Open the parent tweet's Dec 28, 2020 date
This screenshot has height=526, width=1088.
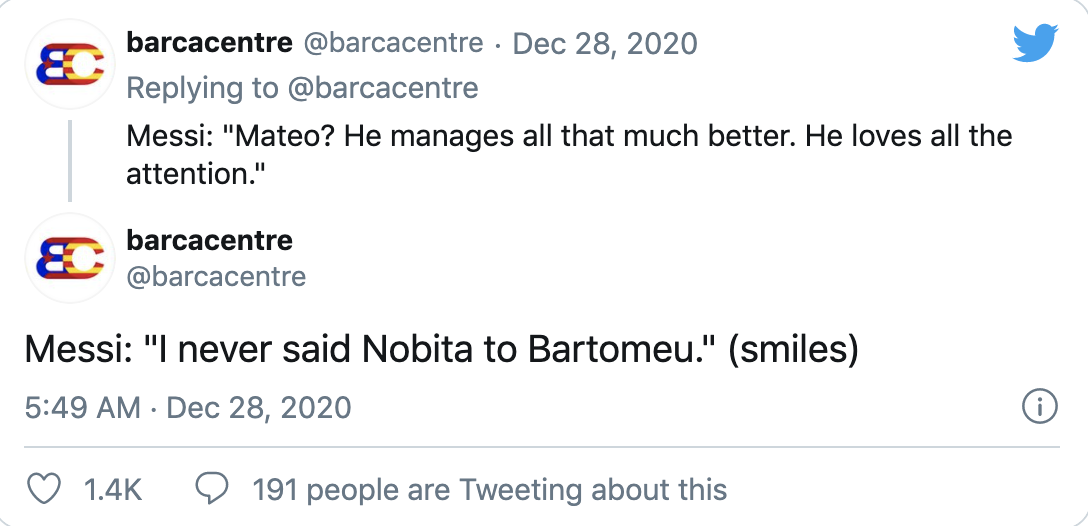605,44
